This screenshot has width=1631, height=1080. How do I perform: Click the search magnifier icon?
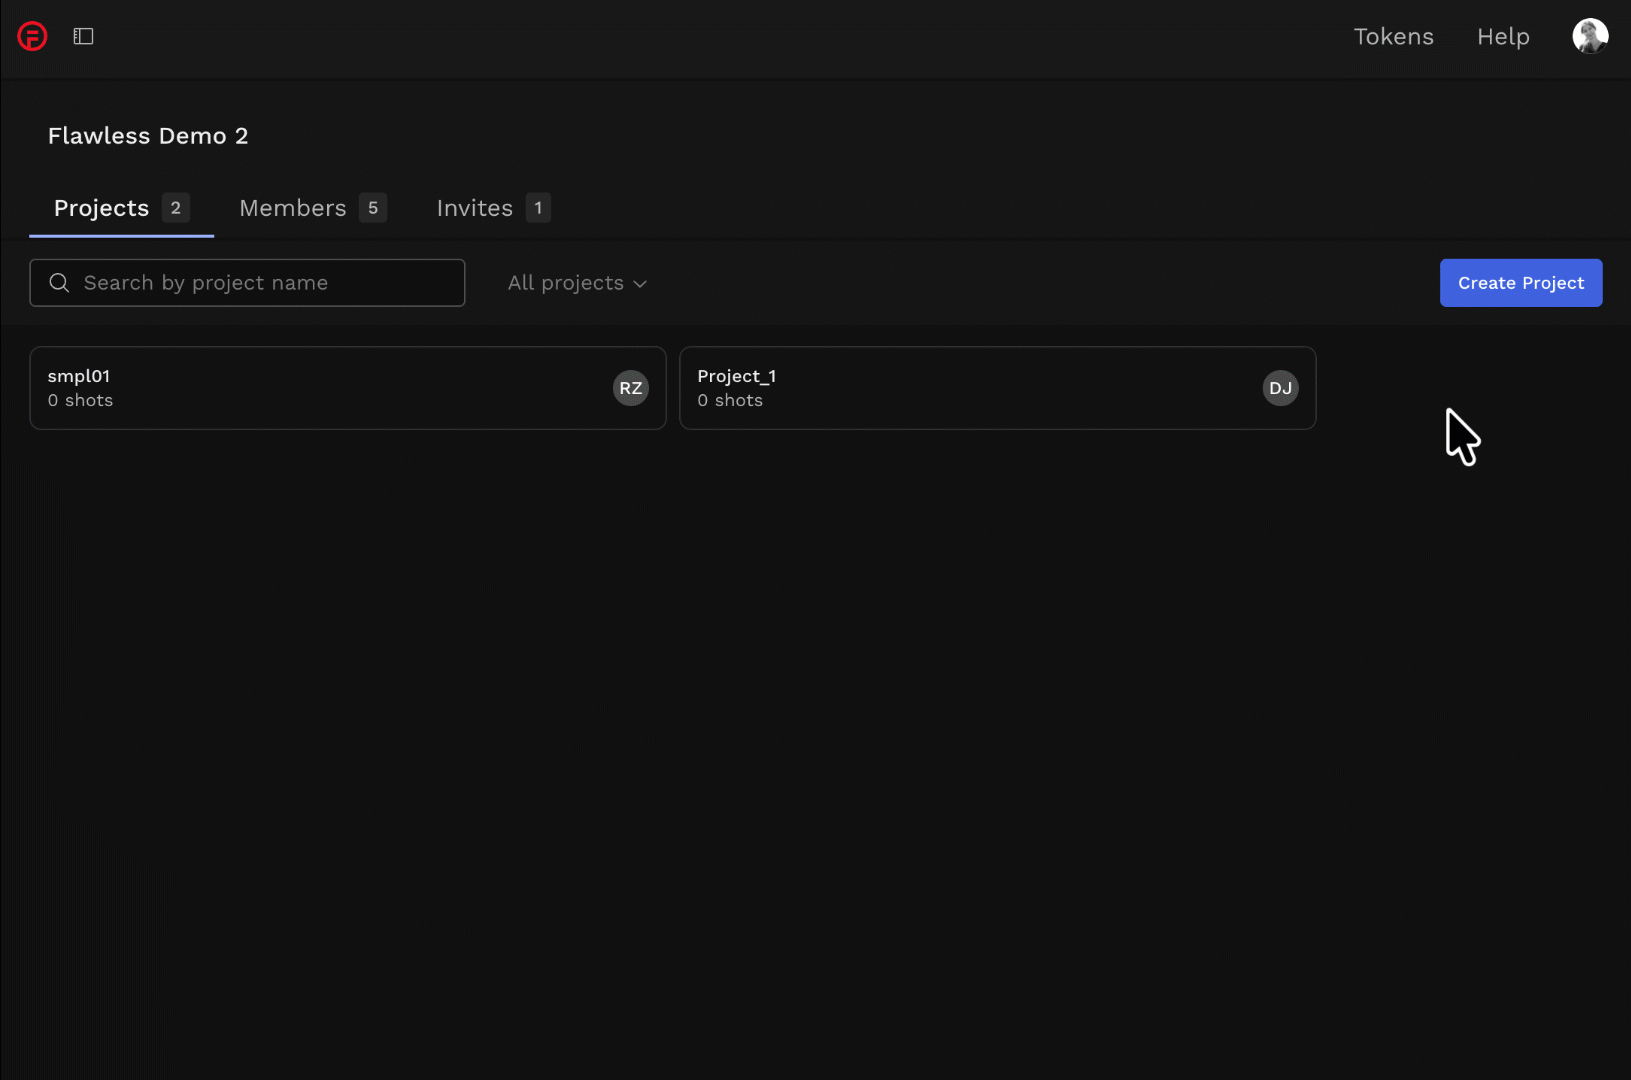[x=59, y=283]
